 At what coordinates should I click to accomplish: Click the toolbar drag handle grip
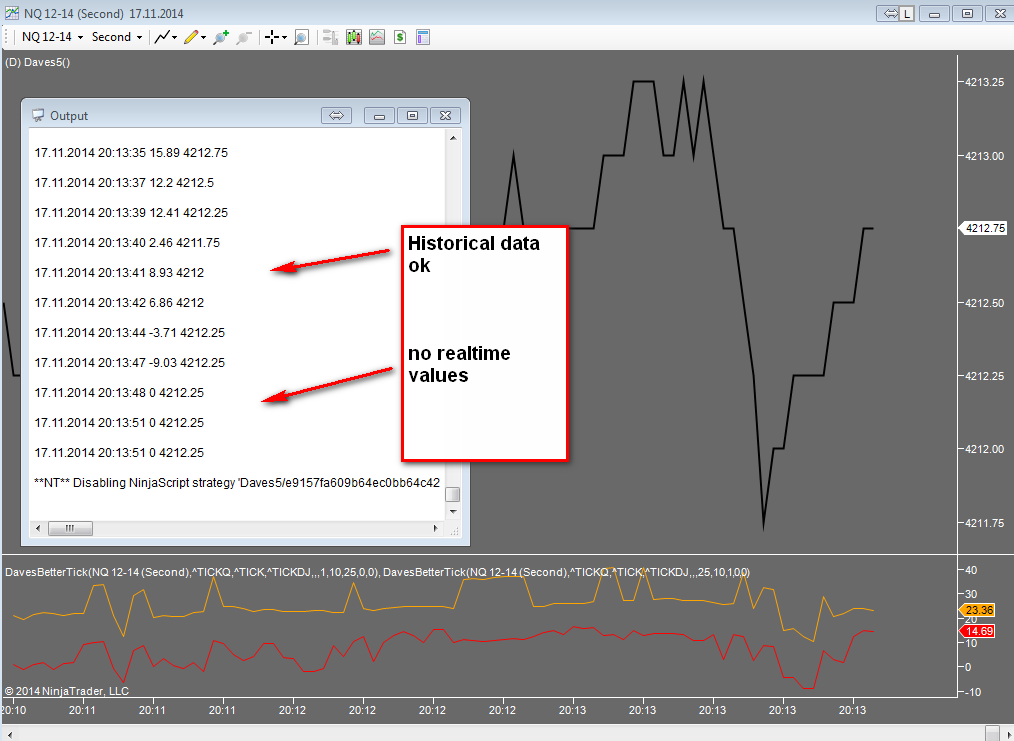pos(6,37)
